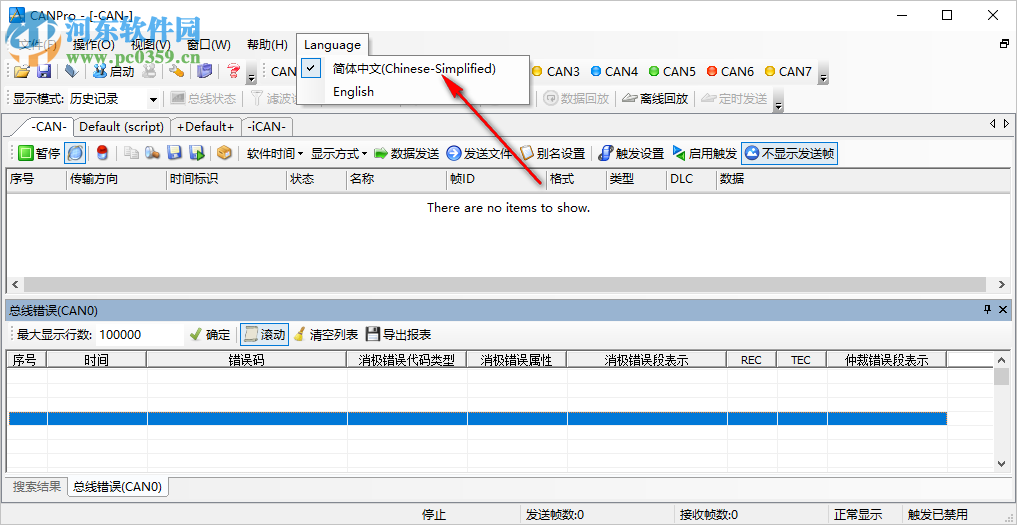
Task: Click 数据发送 data send button
Action: [407, 153]
